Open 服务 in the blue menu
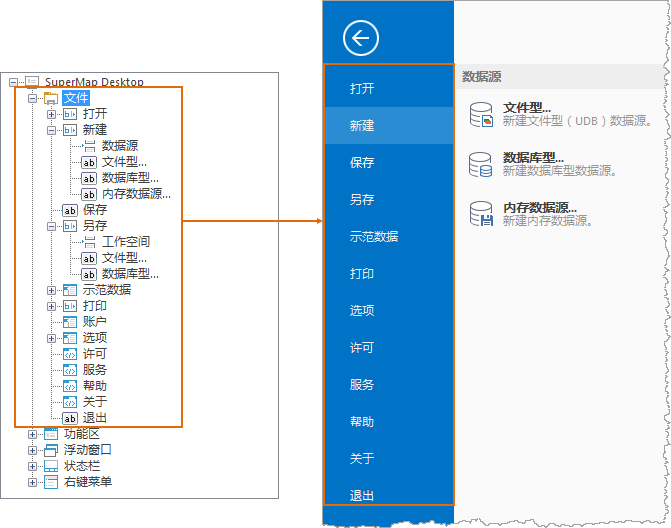671x528 pixels. coord(389,385)
